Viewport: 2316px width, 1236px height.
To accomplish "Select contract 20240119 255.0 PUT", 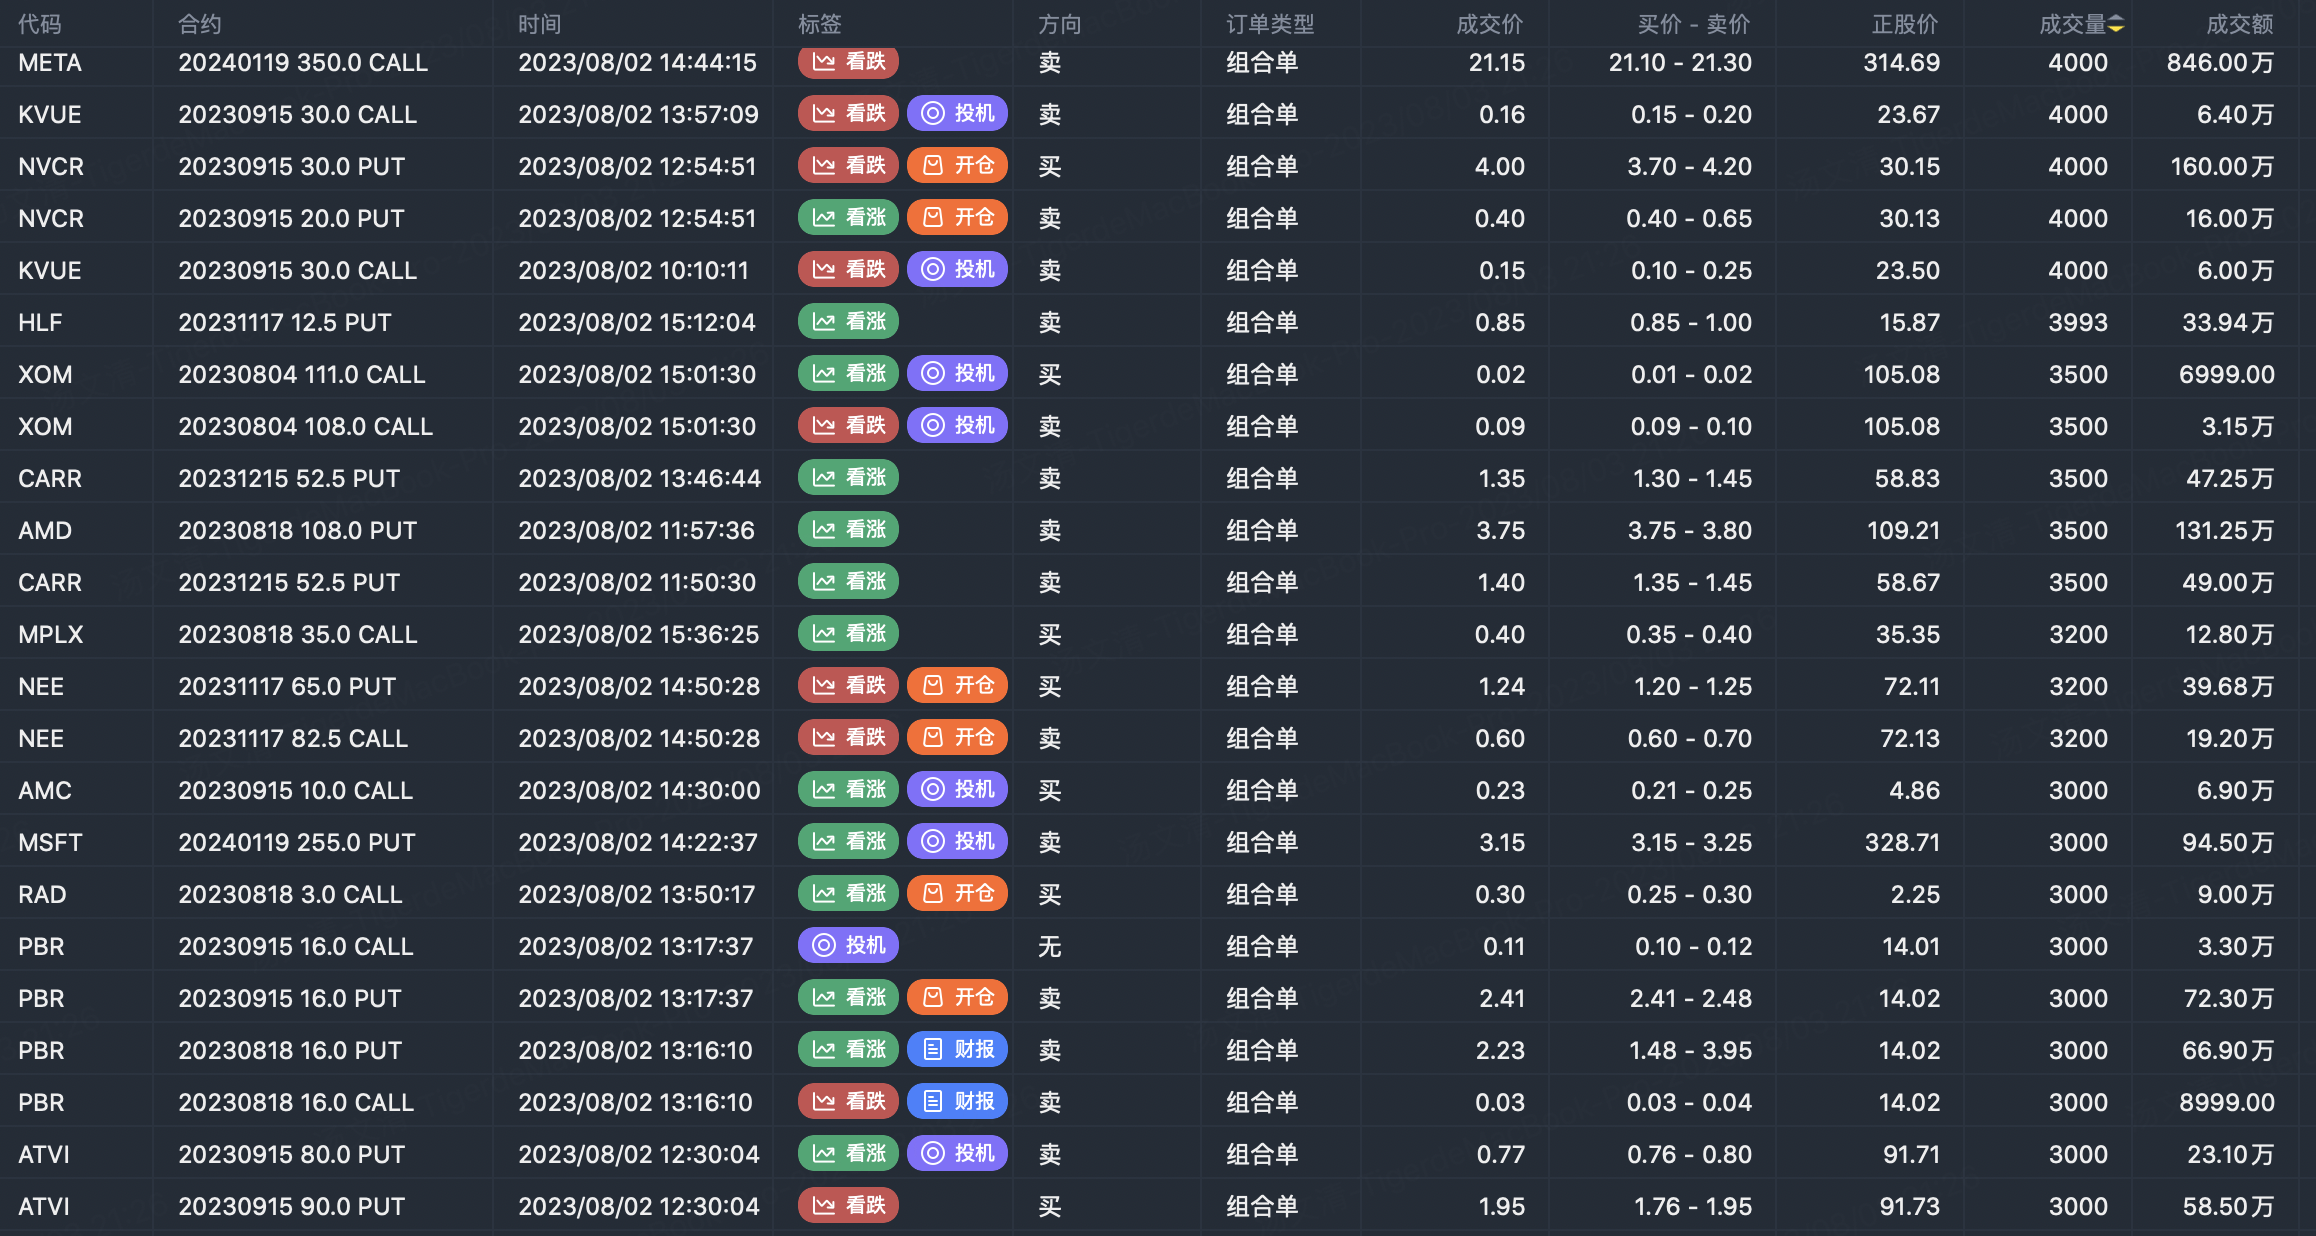I will (x=297, y=842).
